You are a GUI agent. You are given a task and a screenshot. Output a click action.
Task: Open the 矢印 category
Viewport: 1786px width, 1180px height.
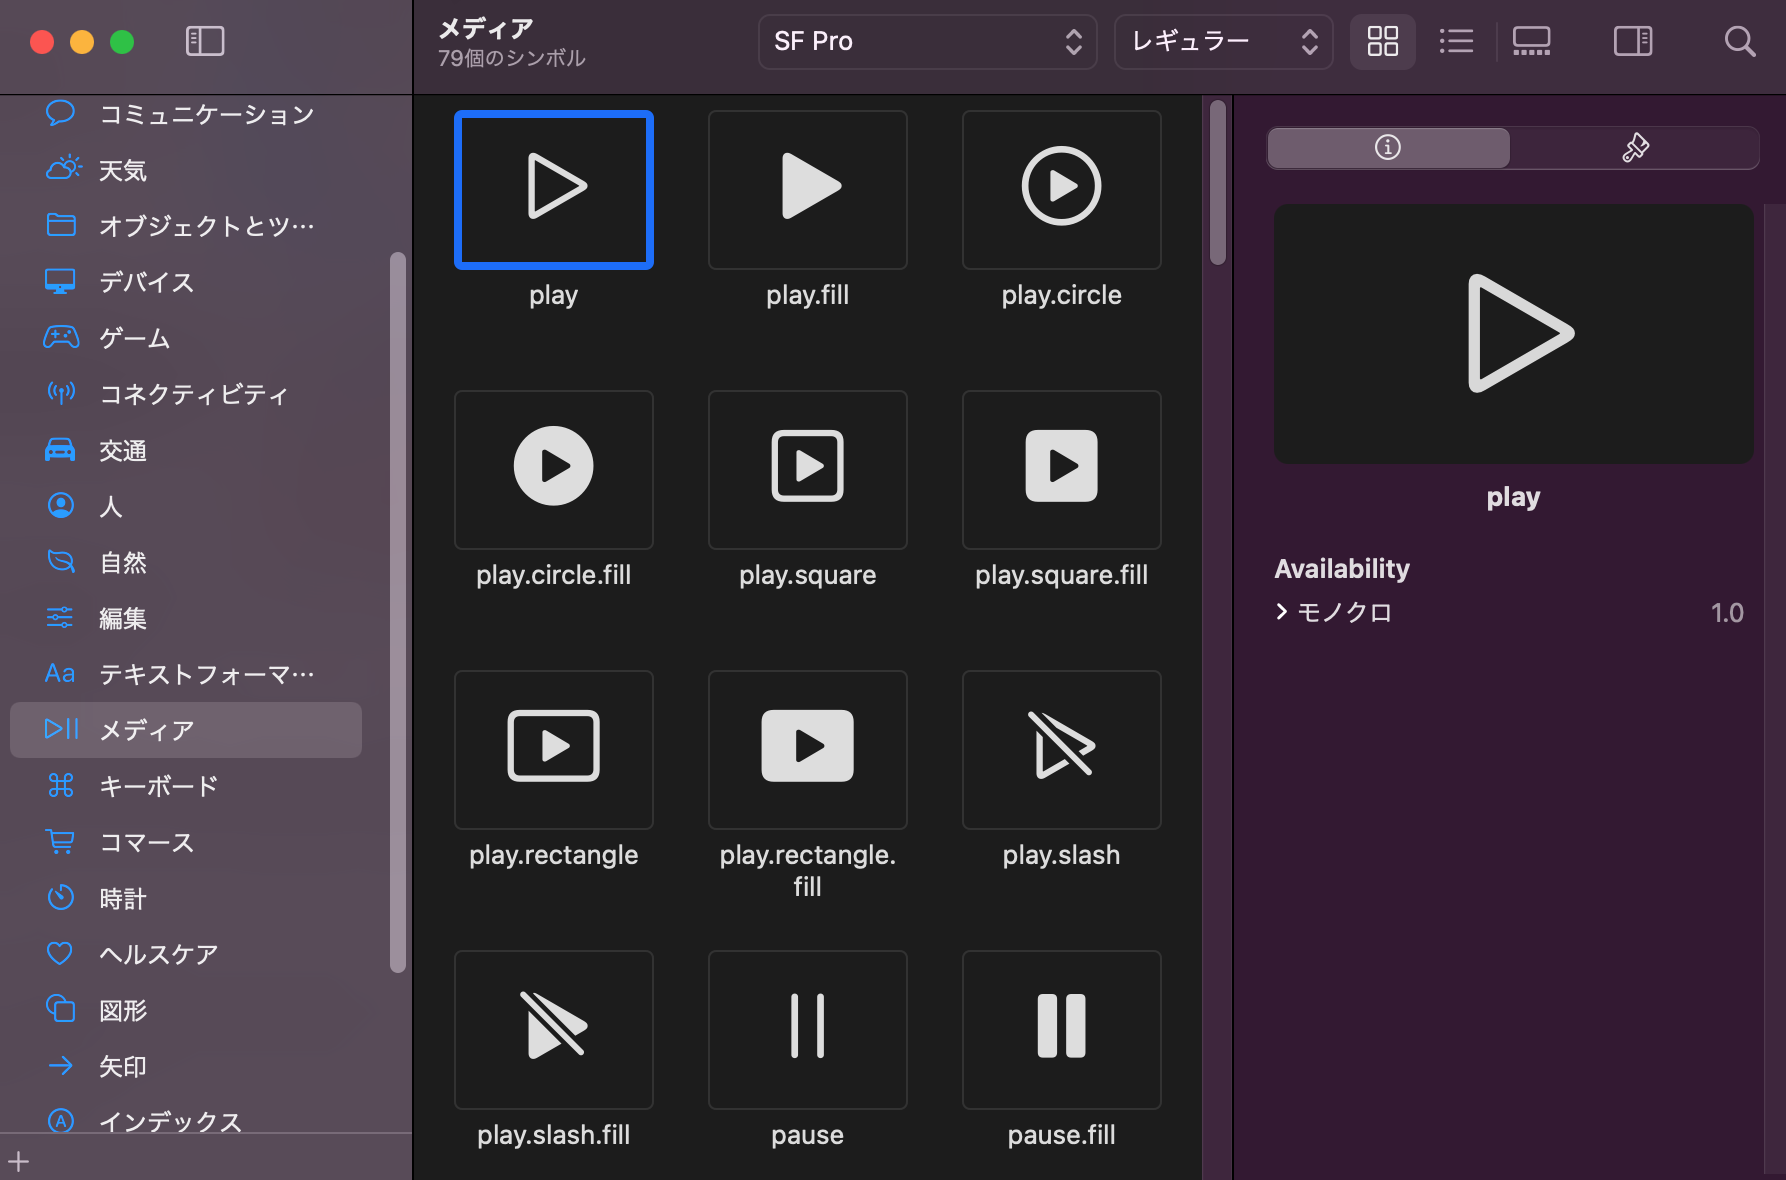pyautogui.click(x=186, y=1066)
